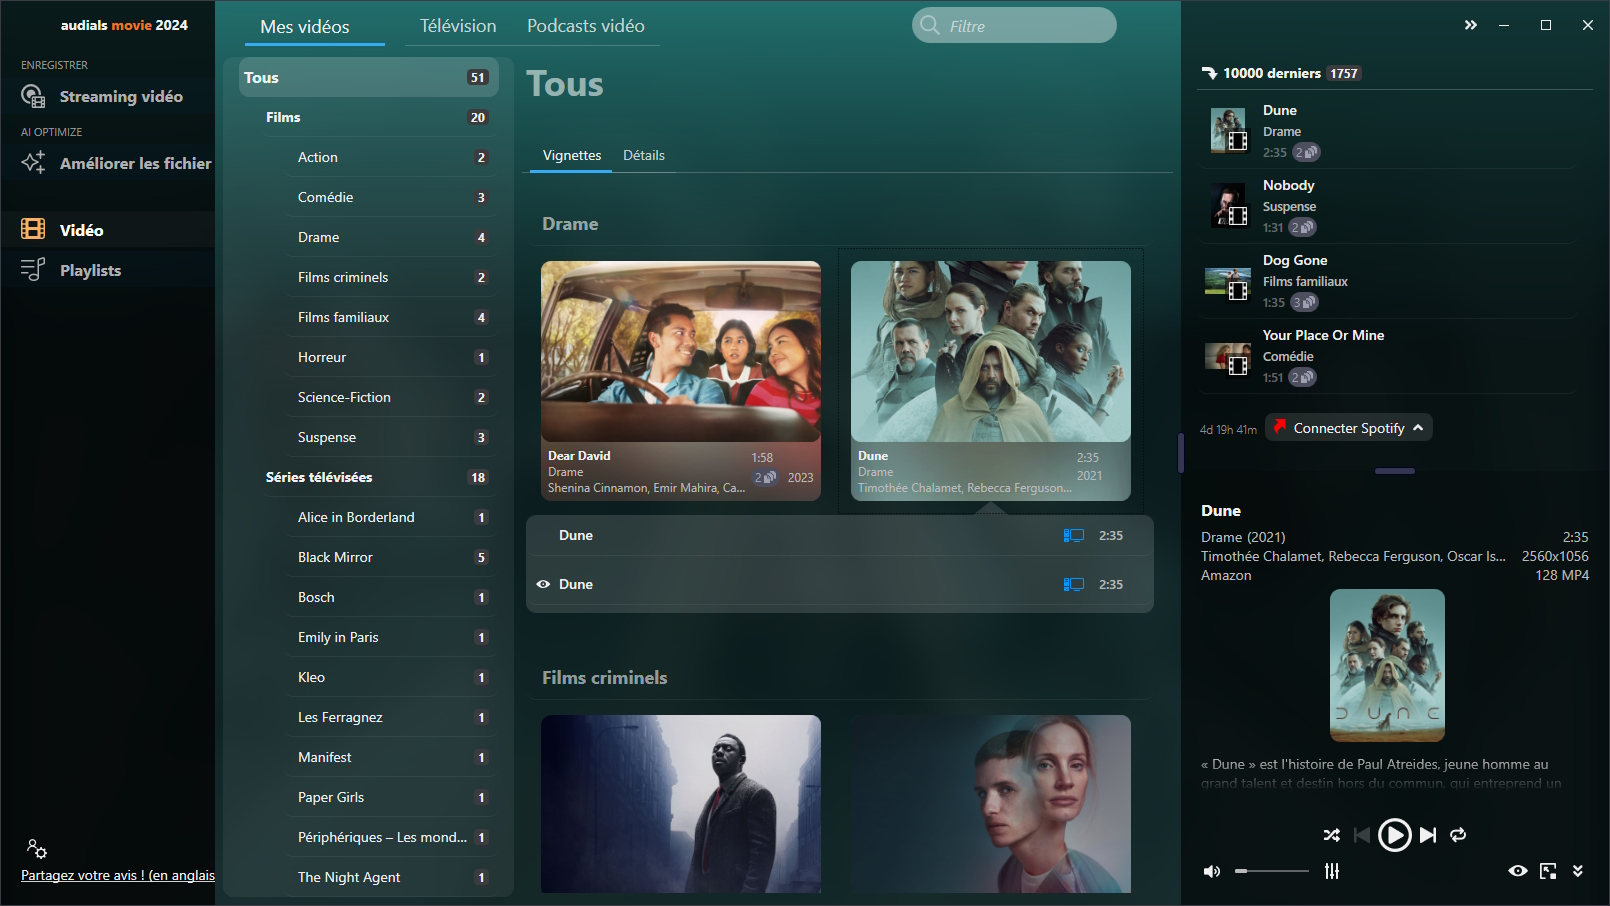The width and height of the screenshot is (1610, 906).
Task: Open the equalizer sliders icon
Action: tap(1332, 871)
